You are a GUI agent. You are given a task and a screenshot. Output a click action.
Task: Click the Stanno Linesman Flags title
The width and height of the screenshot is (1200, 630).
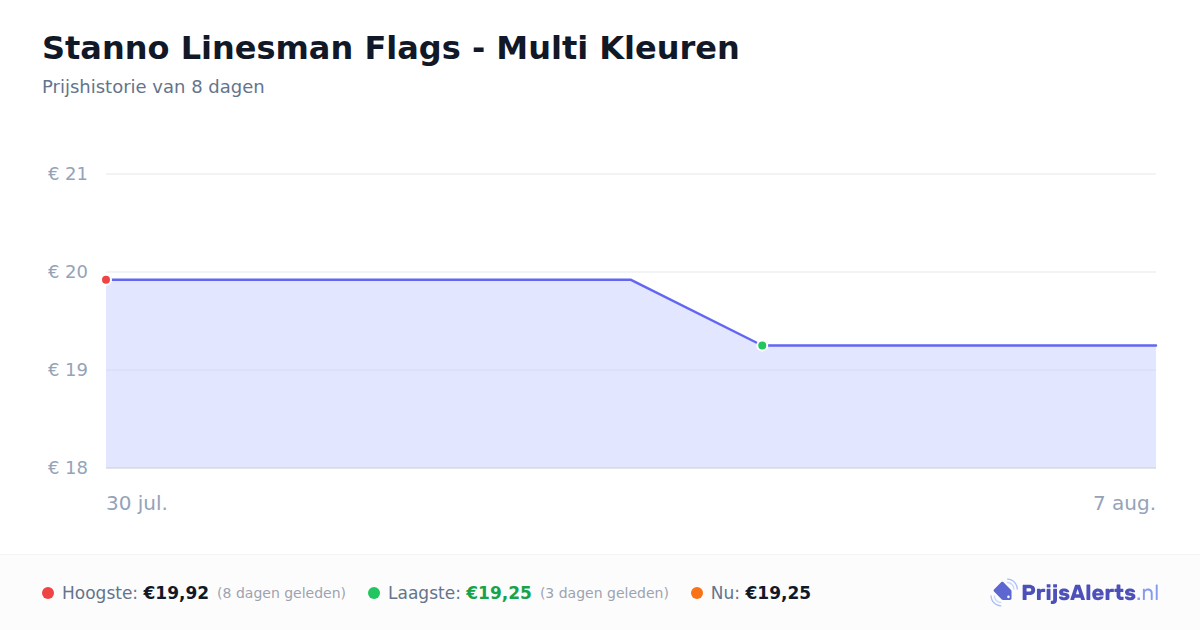391,48
